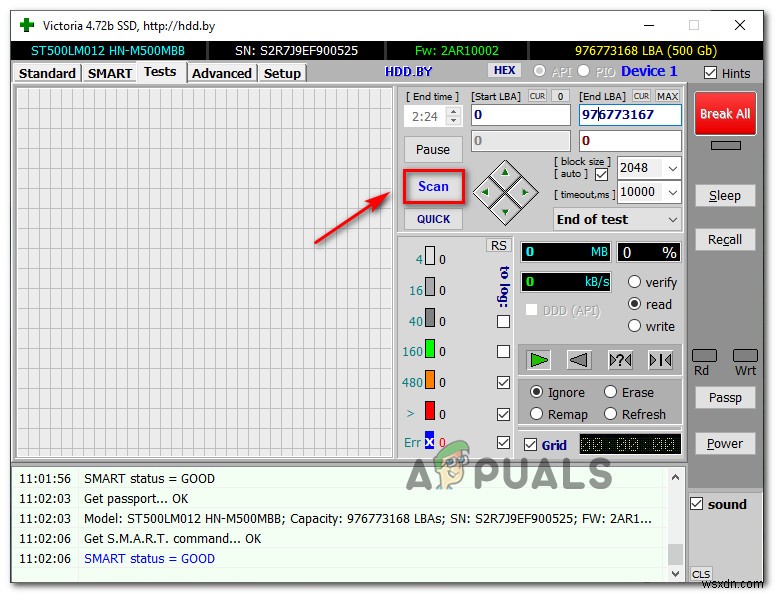Screen dimensions: 775x594
Task: Click the Sleep button
Action: [725, 196]
